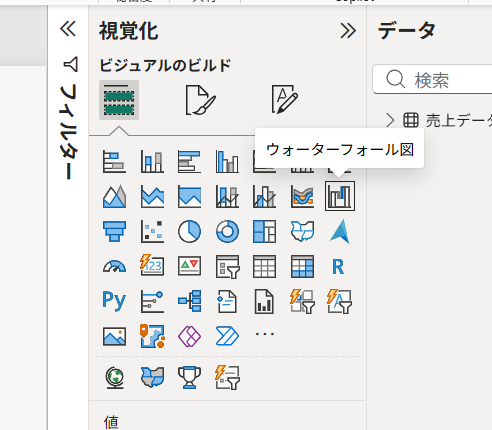The width and height of the screenshot is (492, 430).
Task: Select the globe map visual
Action: click(114, 378)
